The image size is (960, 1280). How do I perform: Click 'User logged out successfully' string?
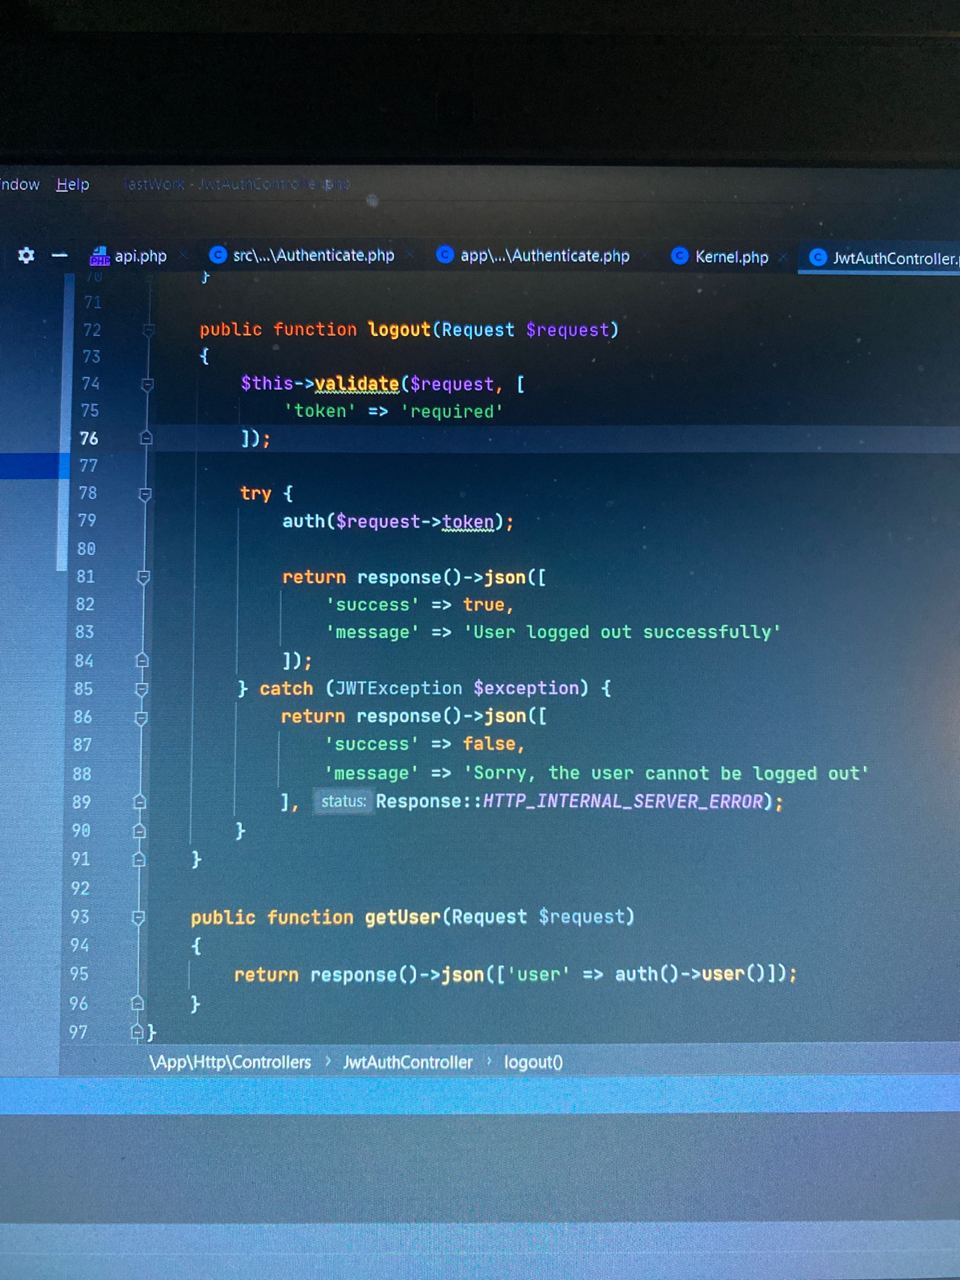[x=621, y=632]
